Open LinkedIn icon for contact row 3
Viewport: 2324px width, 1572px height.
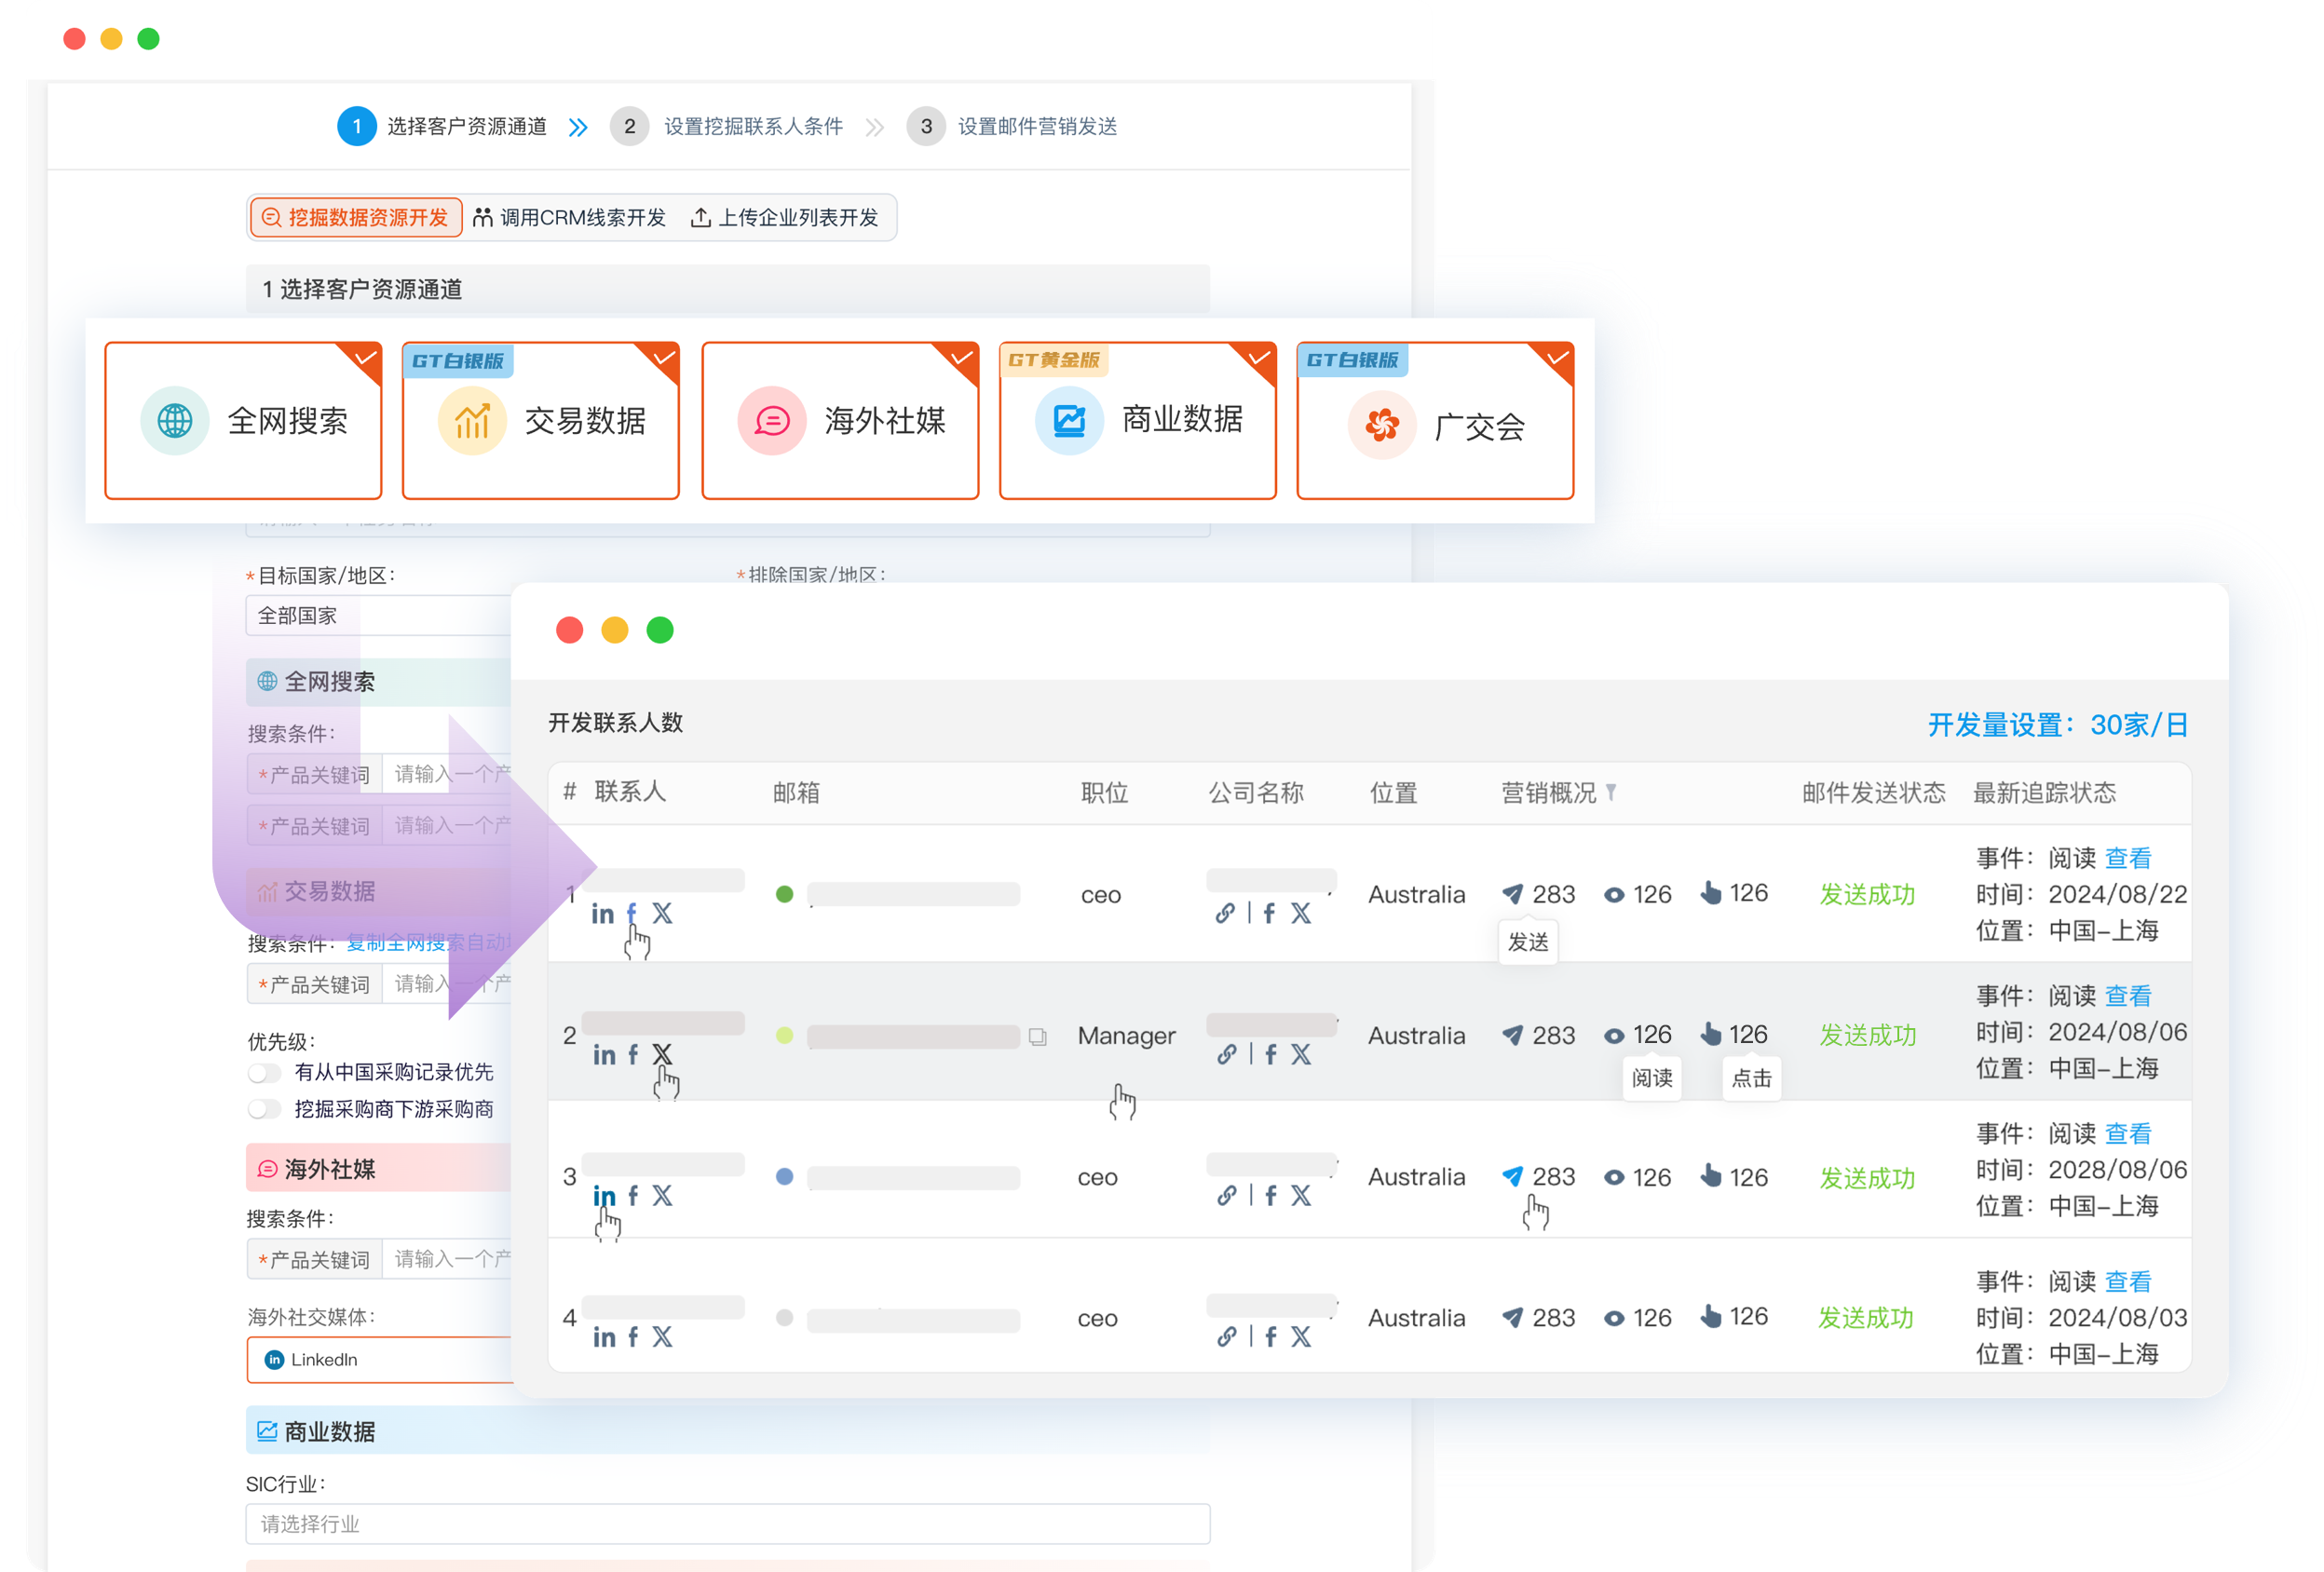pyautogui.click(x=604, y=1196)
